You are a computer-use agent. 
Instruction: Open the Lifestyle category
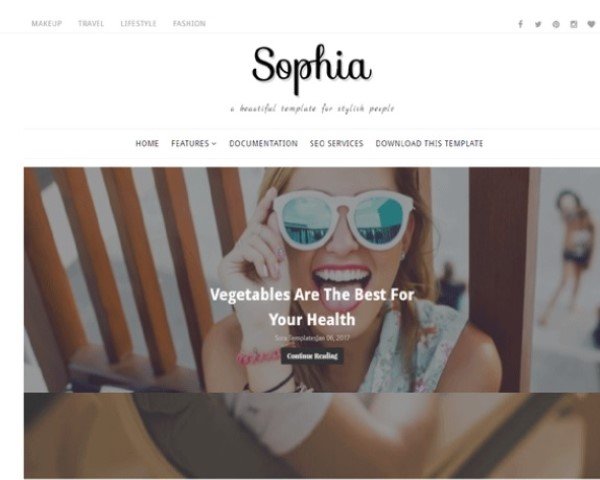138,23
